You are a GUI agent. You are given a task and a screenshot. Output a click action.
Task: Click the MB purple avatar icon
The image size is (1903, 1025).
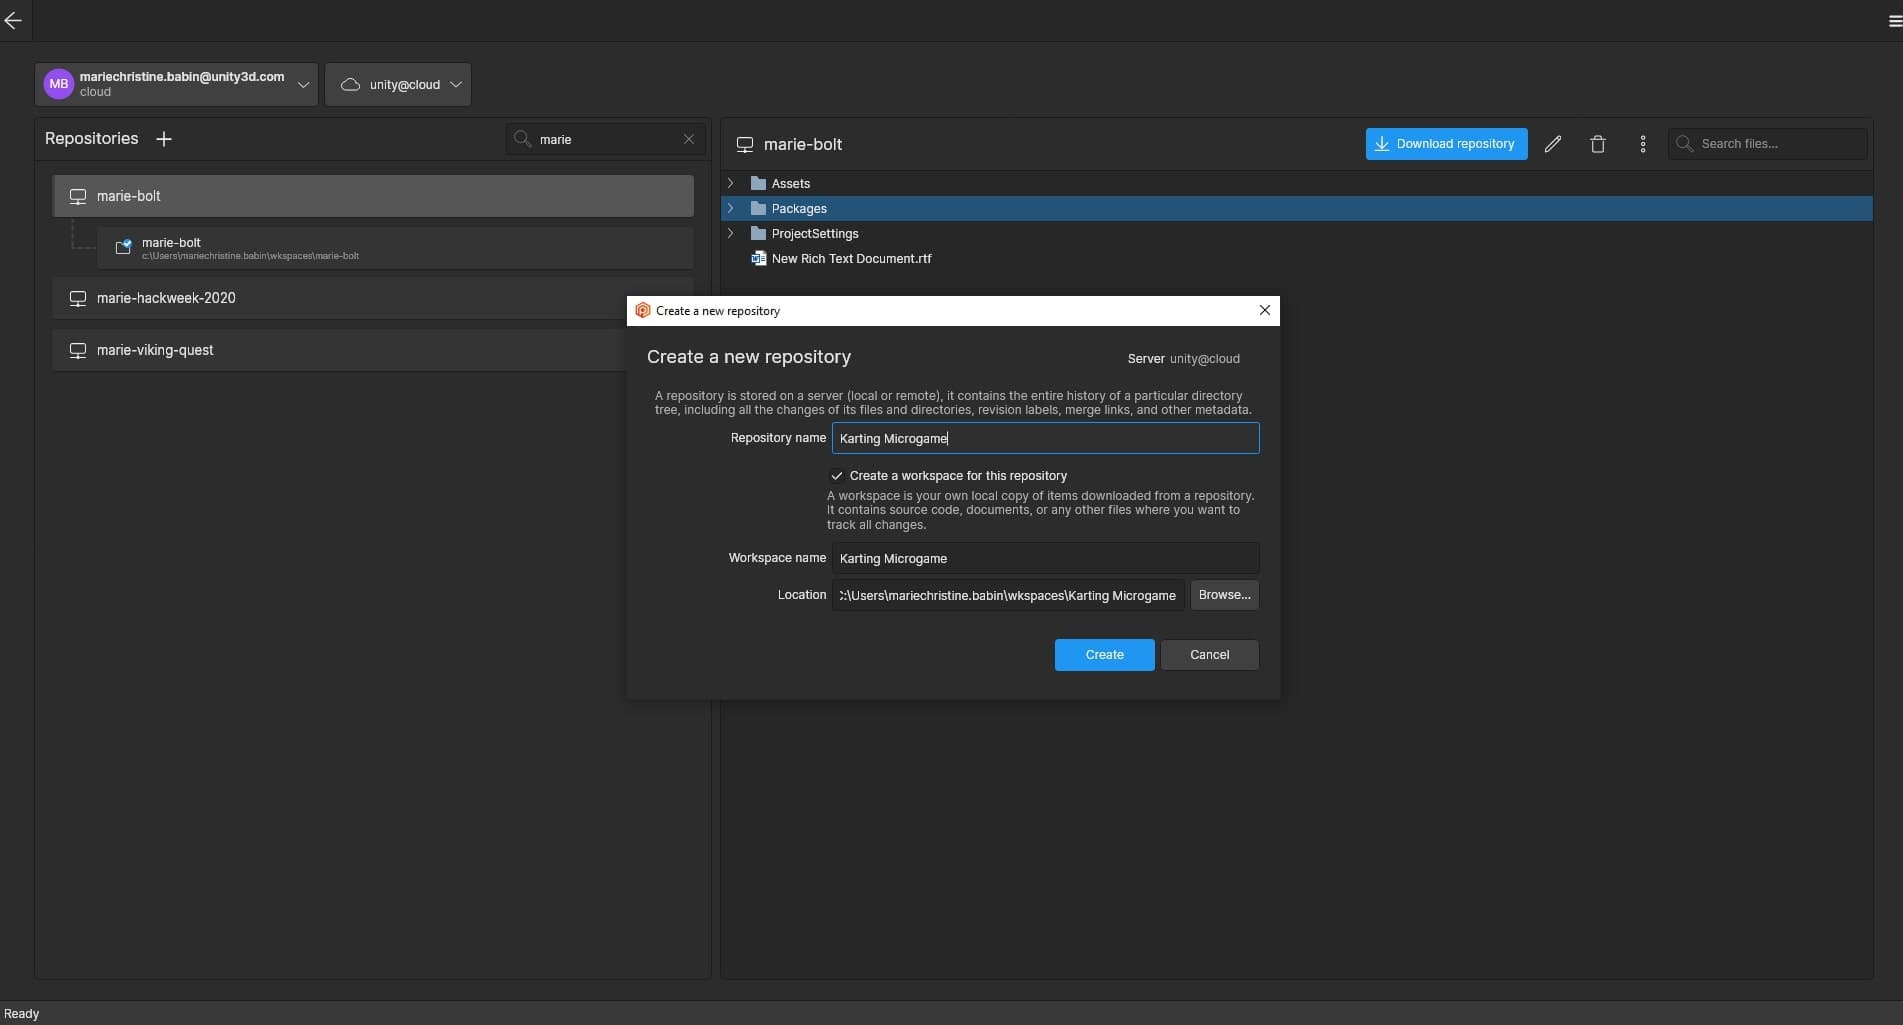coord(58,84)
